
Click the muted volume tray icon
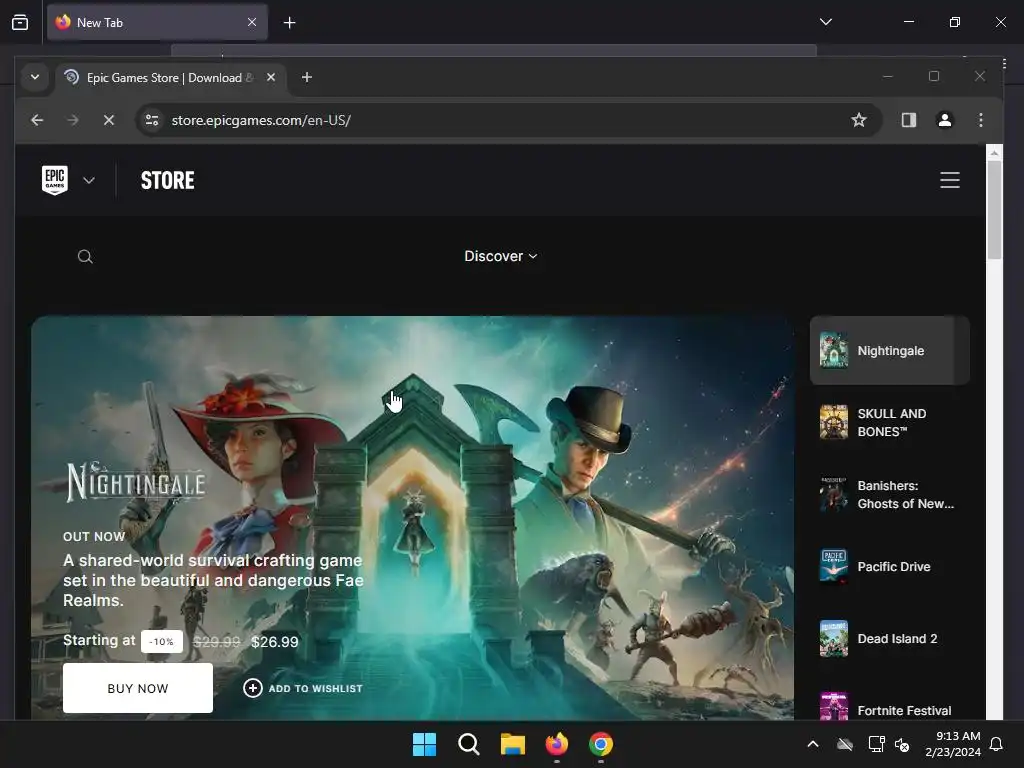pos(902,744)
